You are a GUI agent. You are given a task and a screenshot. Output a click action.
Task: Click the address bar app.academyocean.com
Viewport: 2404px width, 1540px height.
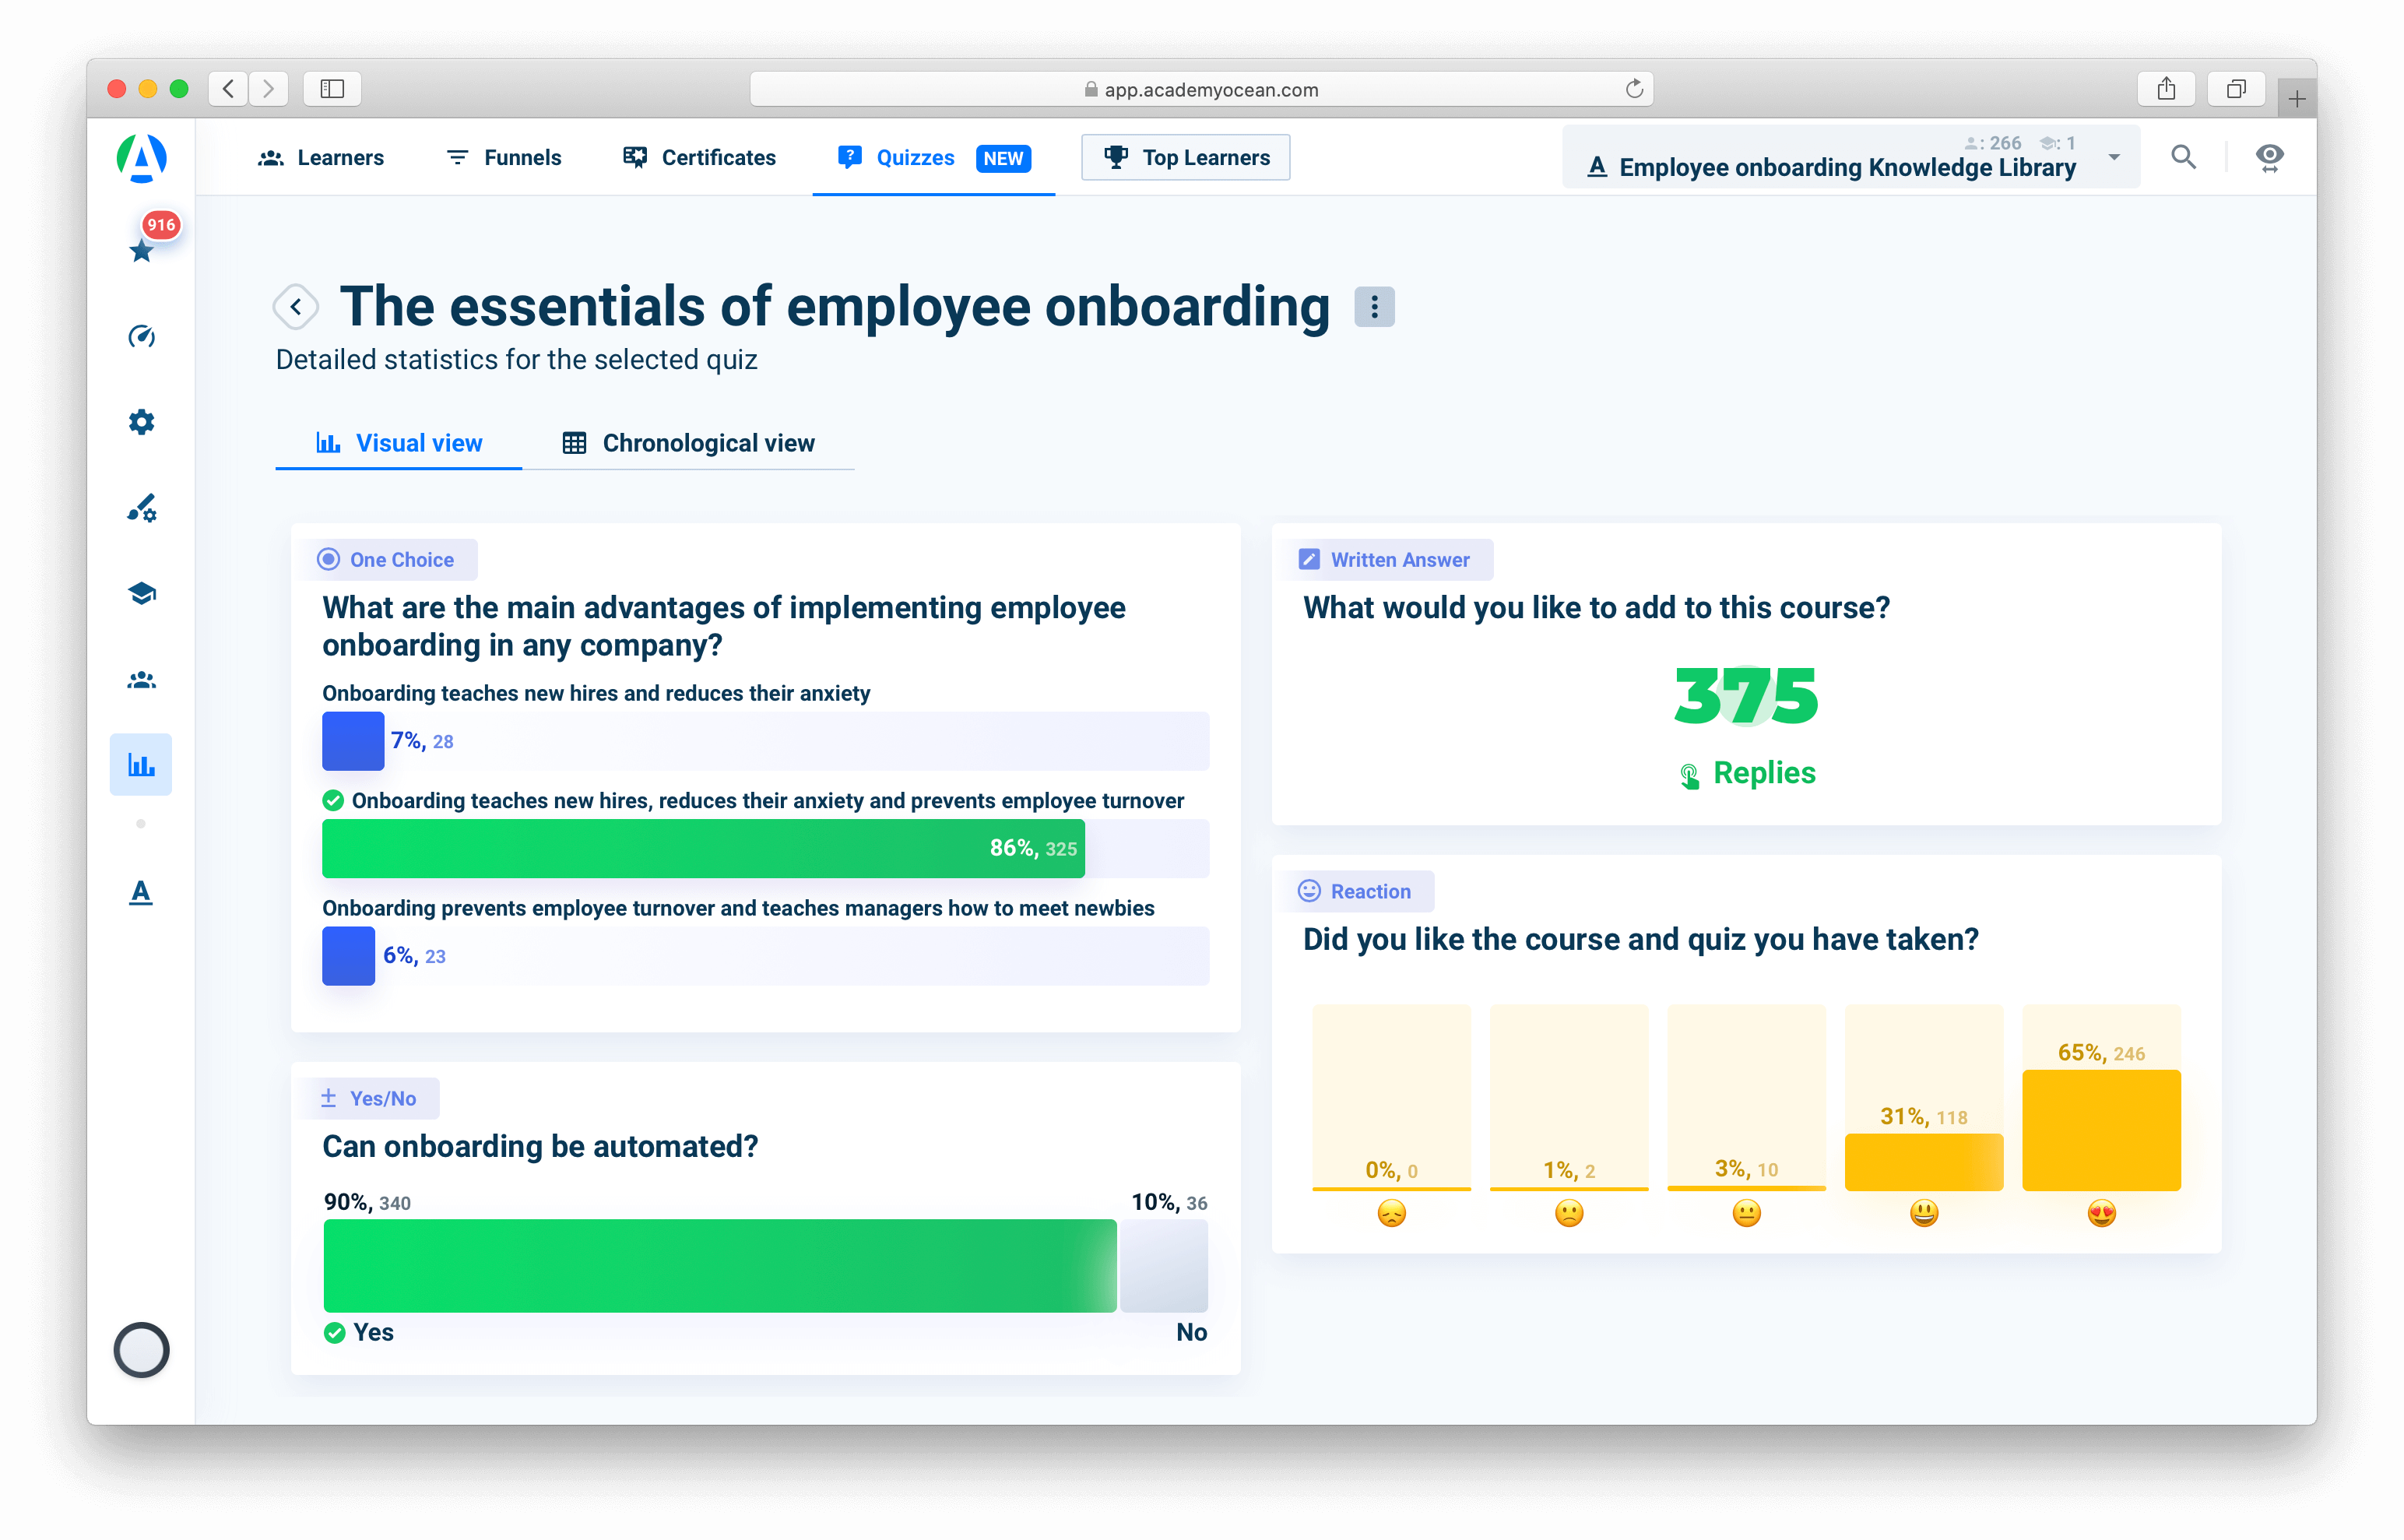1201,89
